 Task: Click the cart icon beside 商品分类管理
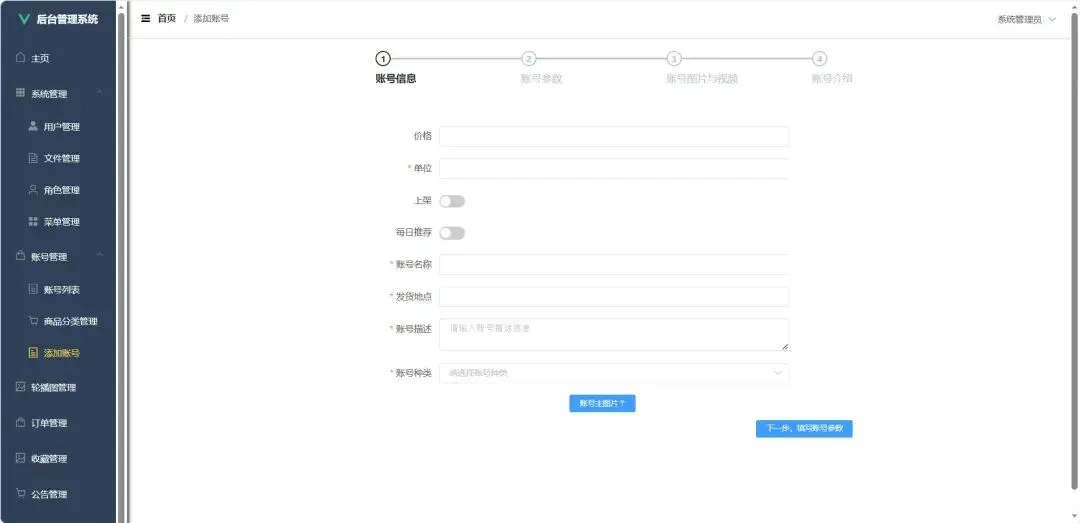click(33, 321)
